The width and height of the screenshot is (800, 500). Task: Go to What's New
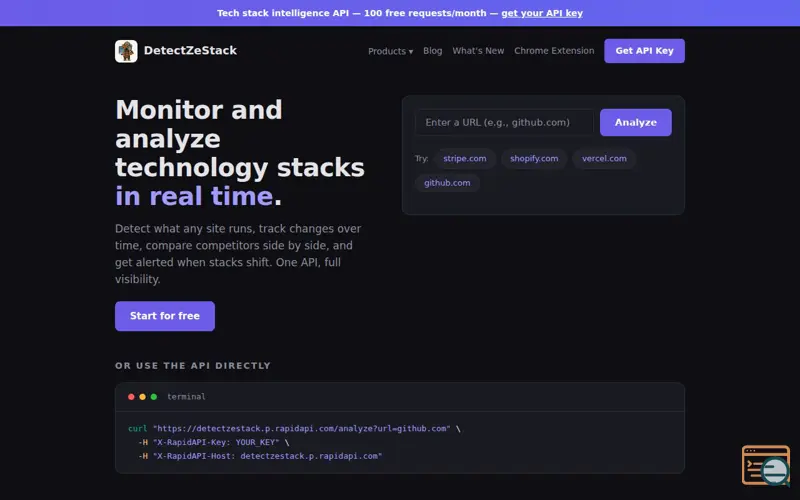478,51
